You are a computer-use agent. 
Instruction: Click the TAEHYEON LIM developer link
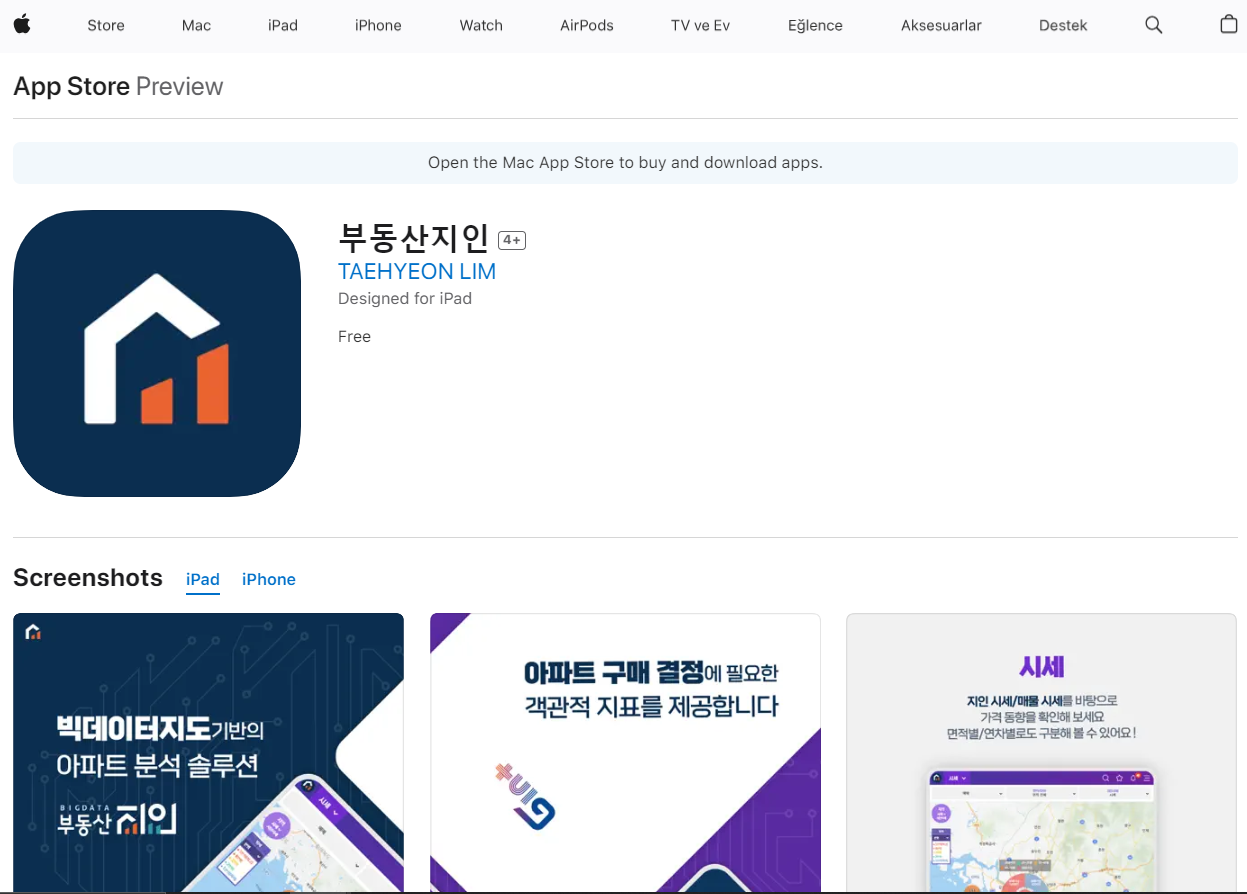(x=417, y=271)
